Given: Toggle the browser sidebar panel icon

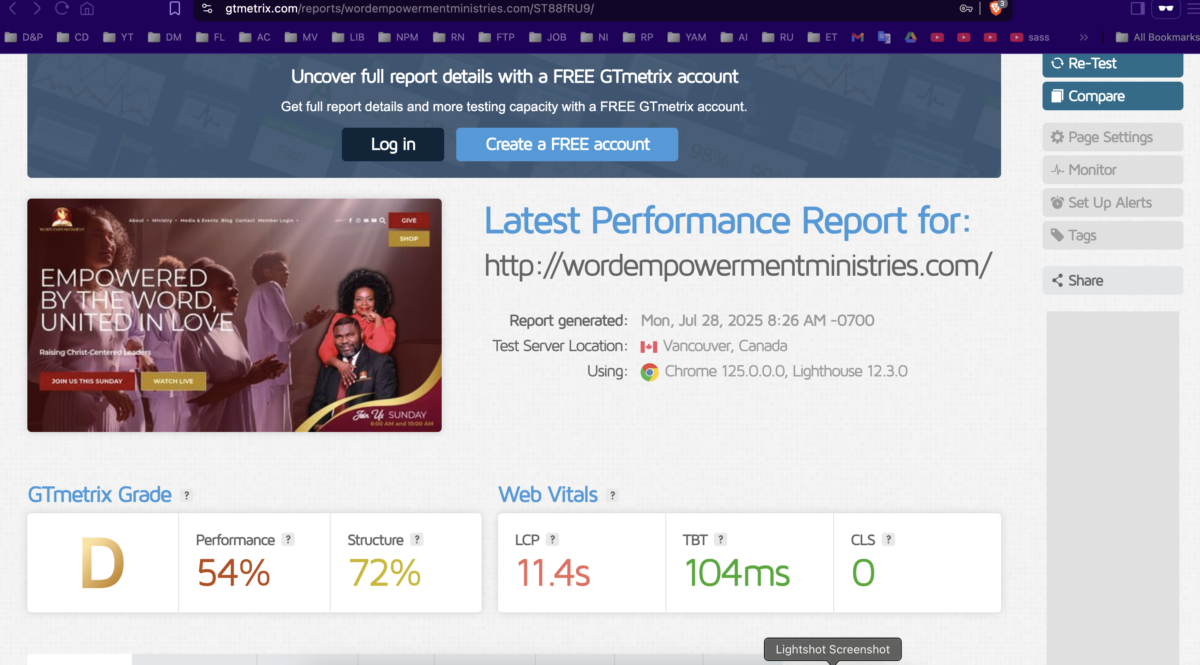Looking at the screenshot, I should 1137,8.
